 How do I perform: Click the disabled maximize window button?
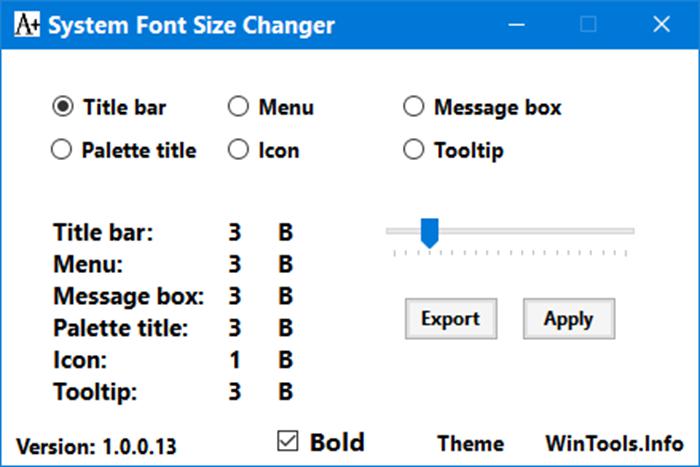pyautogui.click(x=588, y=24)
